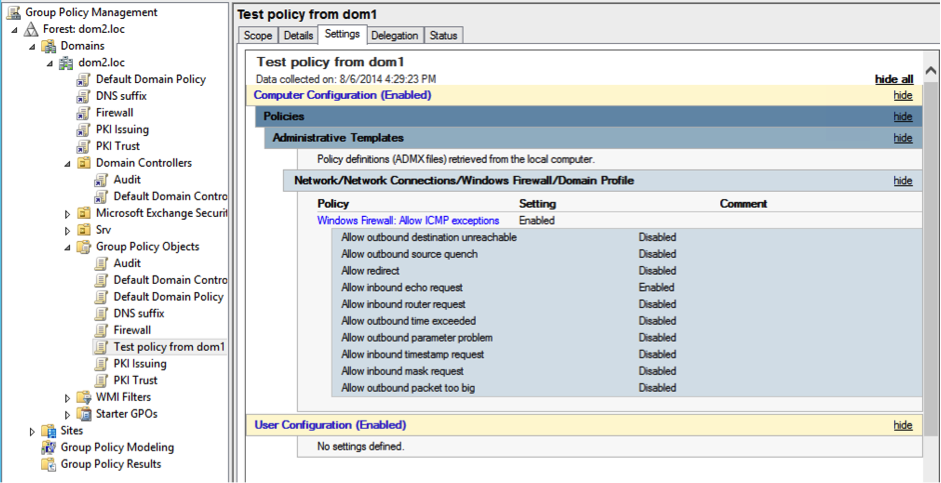The image size is (941, 483).
Task: Click the Domain Controllers OU folder icon
Action: click(84, 163)
